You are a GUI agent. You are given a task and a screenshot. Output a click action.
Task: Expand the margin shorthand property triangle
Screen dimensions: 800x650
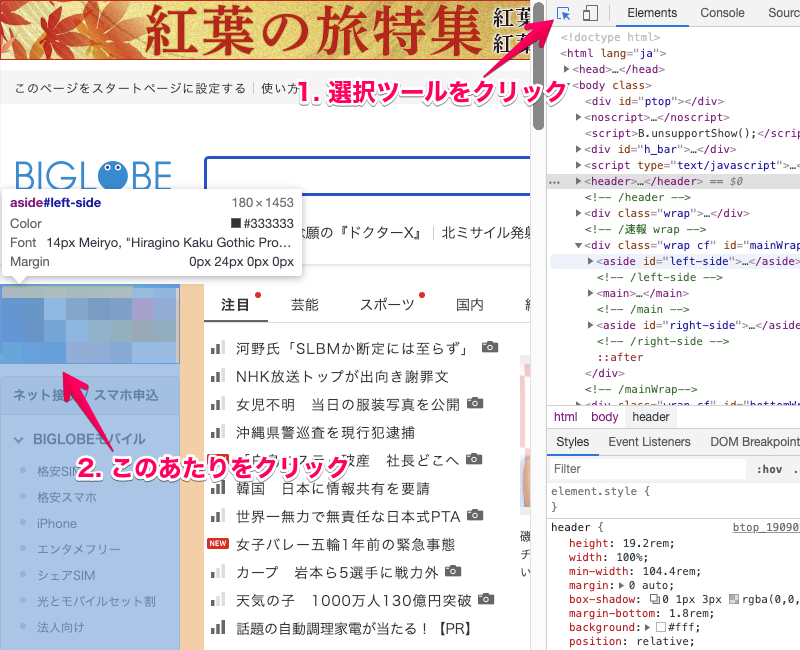(621, 581)
